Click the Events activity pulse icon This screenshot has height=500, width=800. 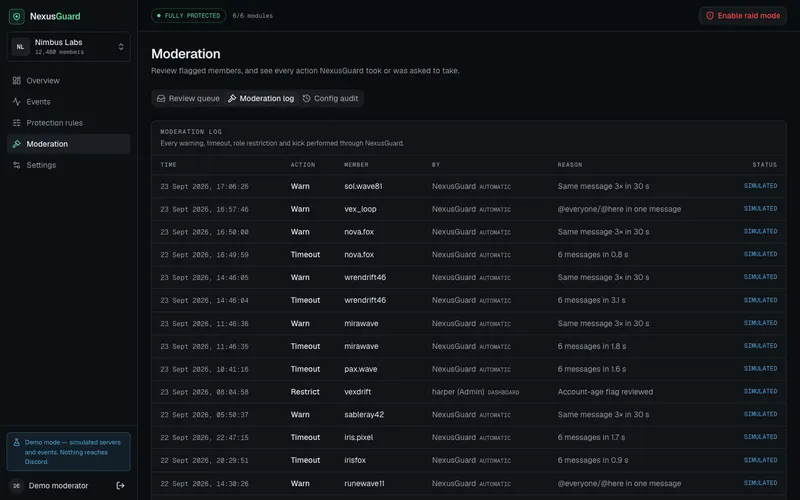coord(16,102)
